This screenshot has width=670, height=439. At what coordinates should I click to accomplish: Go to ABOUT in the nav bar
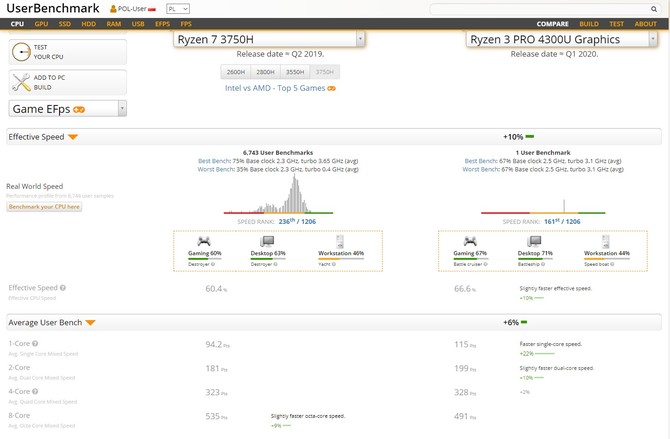point(645,24)
